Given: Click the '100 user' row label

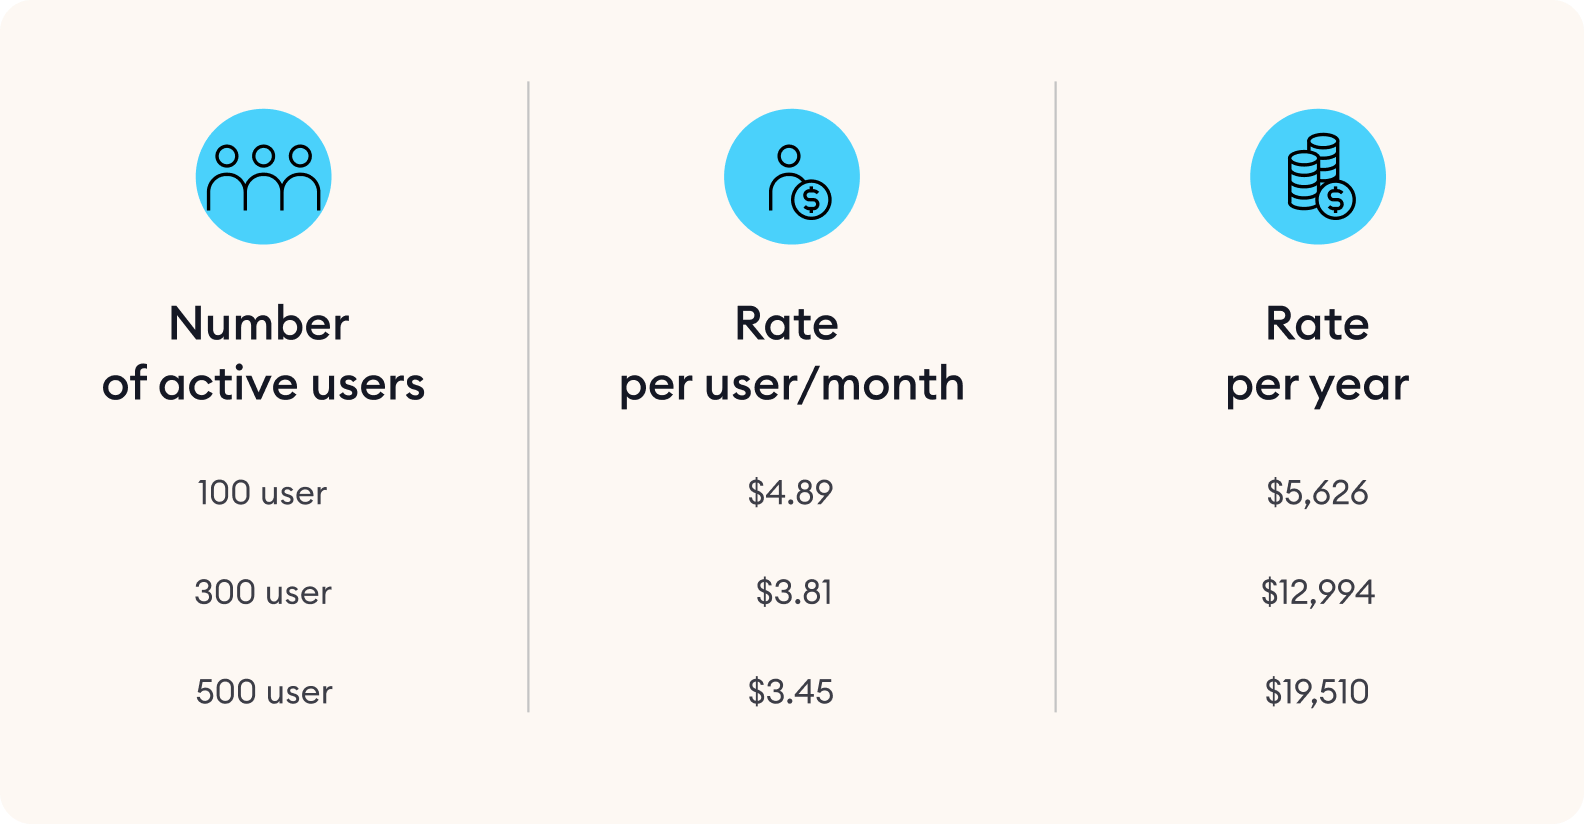Looking at the screenshot, I should (262, 493).
